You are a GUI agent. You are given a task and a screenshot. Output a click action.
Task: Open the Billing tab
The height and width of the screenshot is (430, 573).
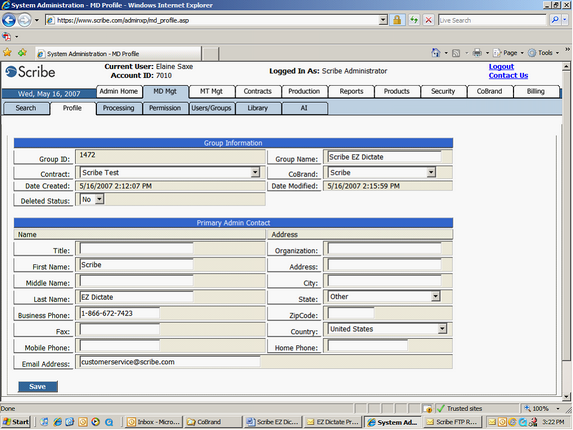pos(536,91)
